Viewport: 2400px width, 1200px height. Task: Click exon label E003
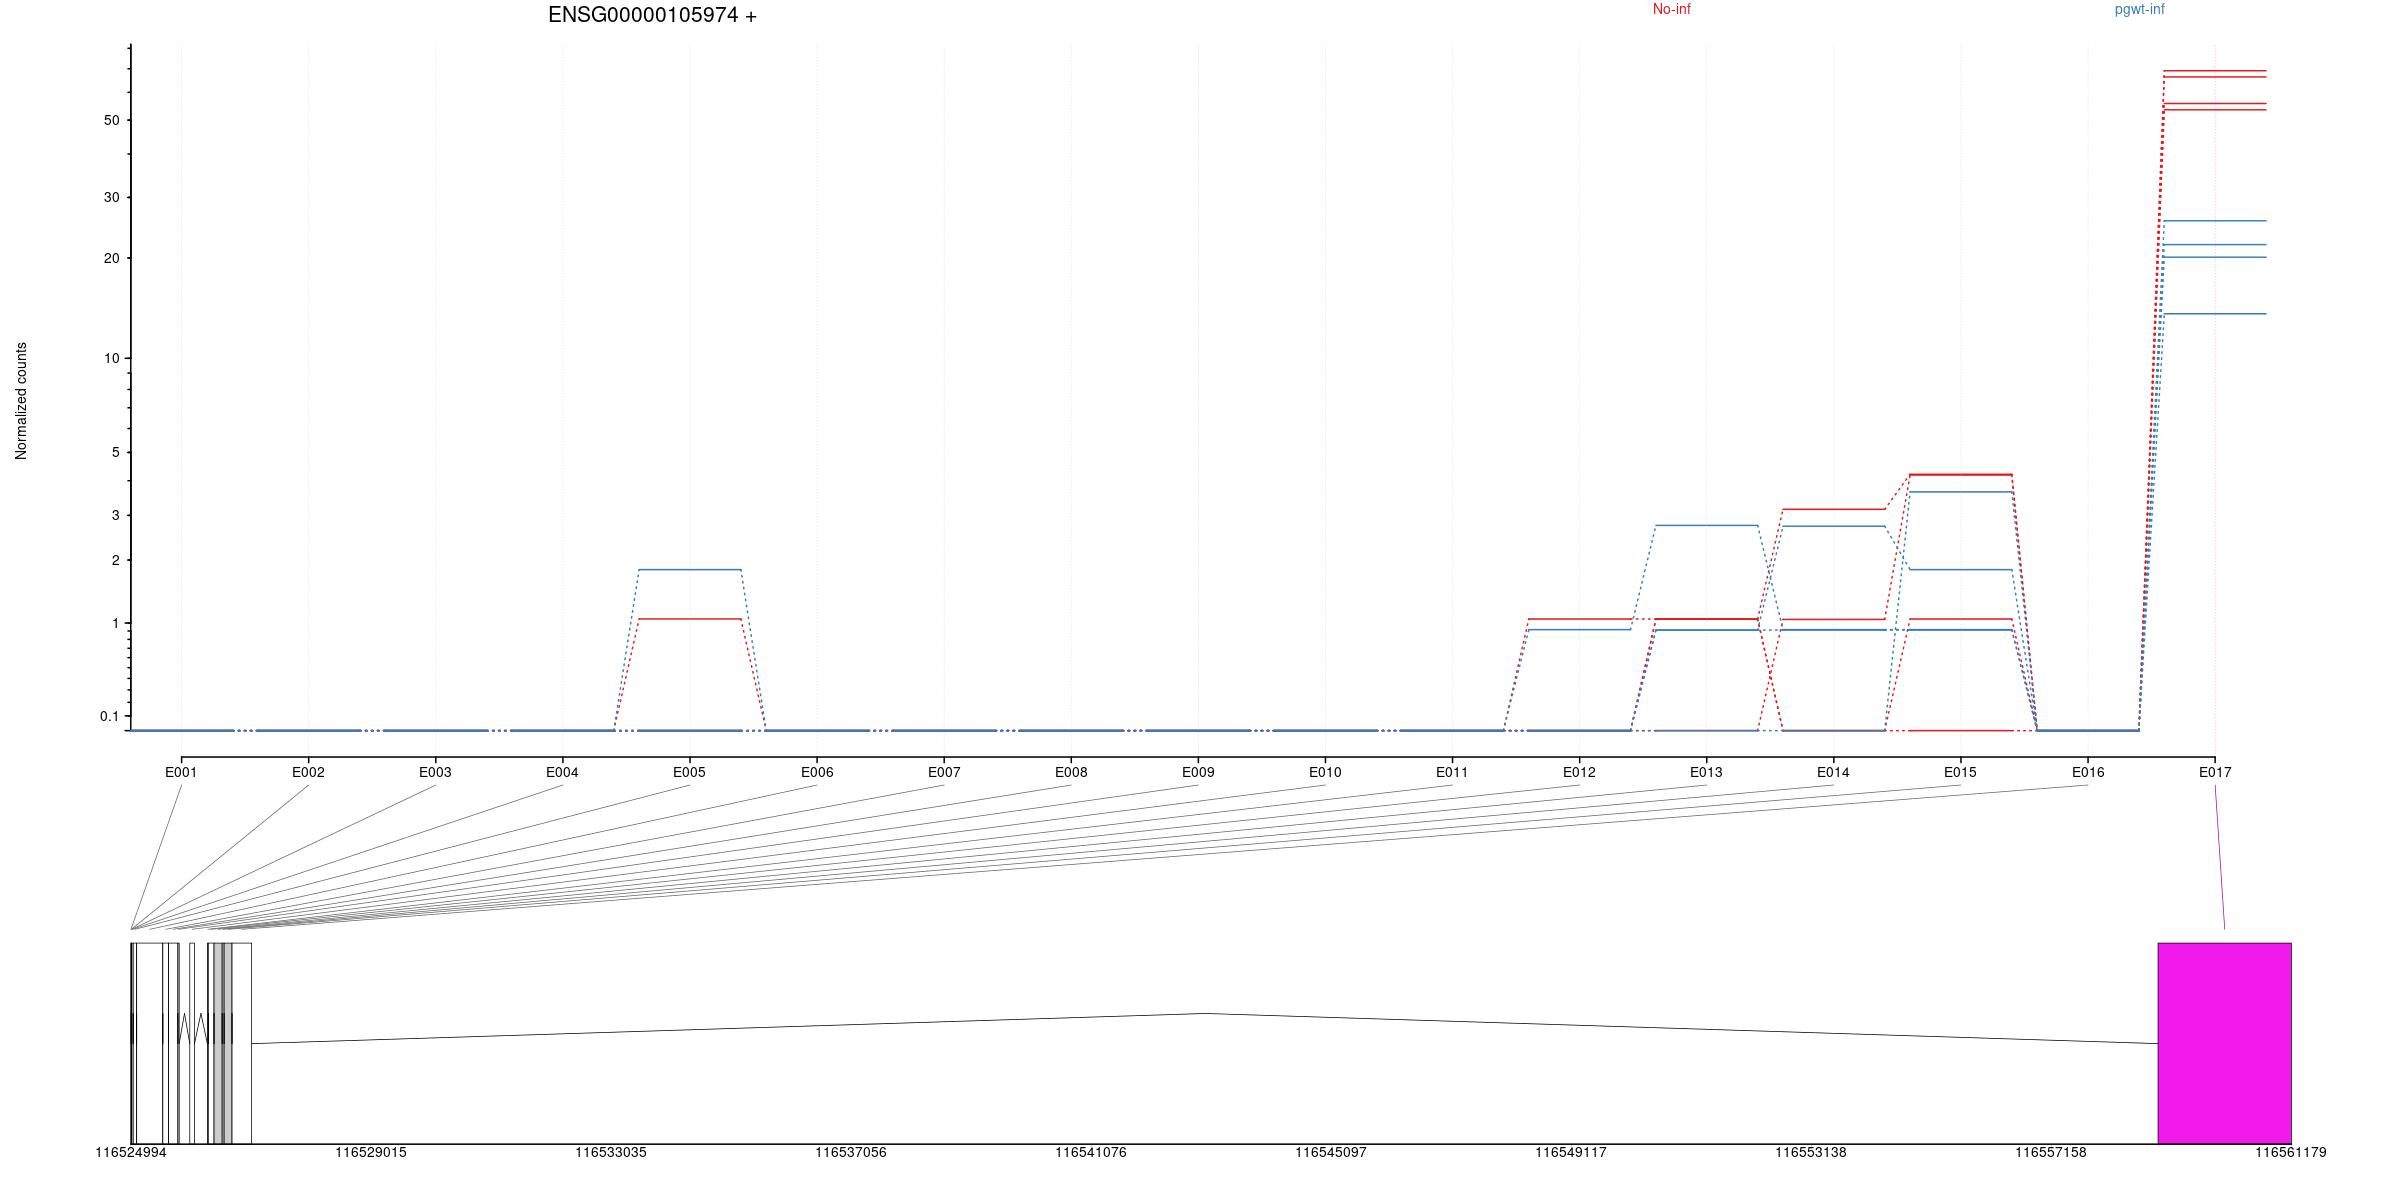pos(435,772)
